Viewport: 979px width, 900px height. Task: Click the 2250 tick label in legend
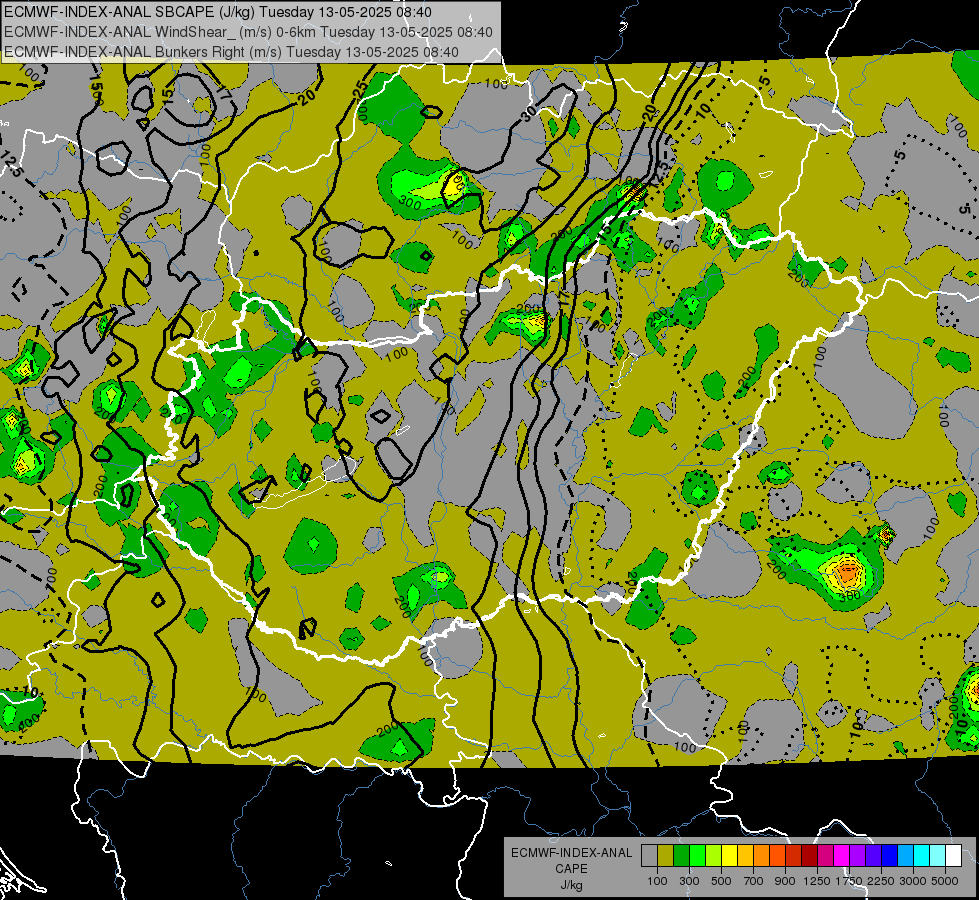pos(881,881)
